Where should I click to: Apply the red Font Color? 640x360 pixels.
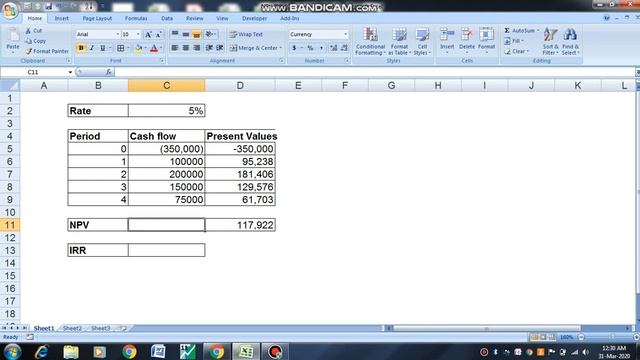pyautogui.click(x=154, y=48)
